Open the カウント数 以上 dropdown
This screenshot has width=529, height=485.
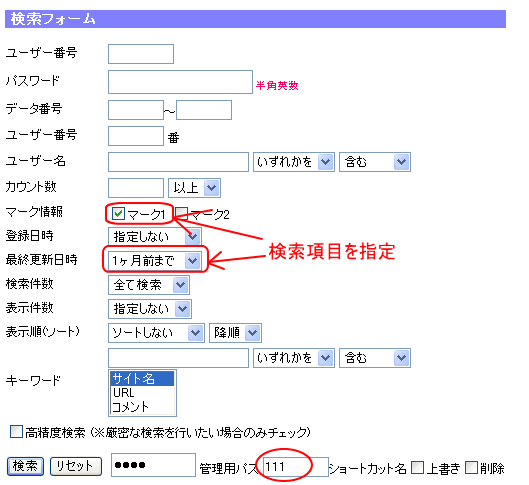pyautogui.click(x=194, y=188)
